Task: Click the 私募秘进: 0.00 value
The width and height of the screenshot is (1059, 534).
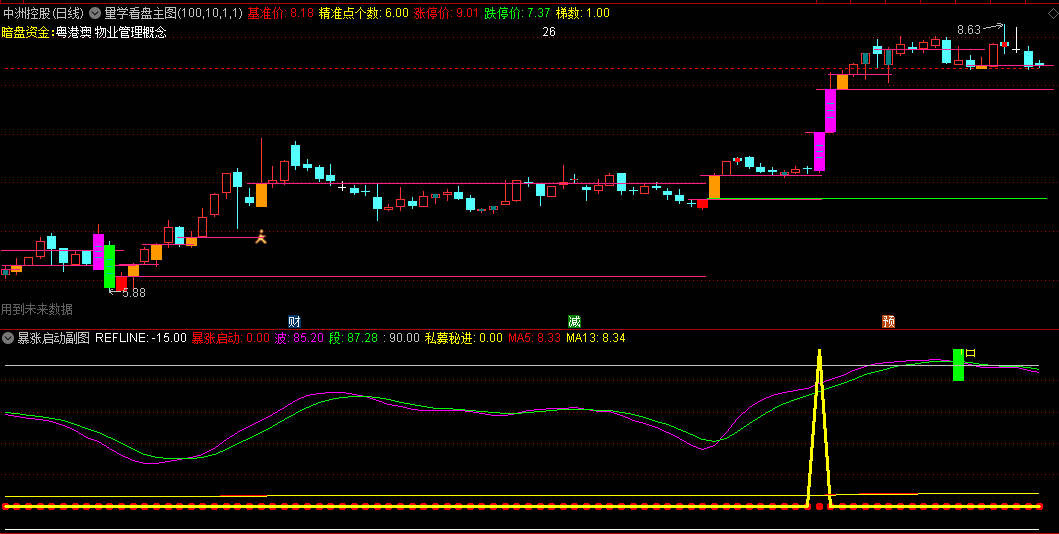Action: point(463,338)
